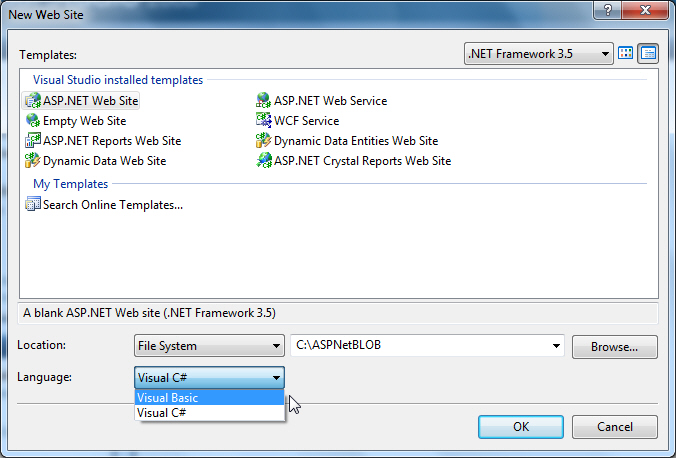The width and height of the screenshot is (676, 458).
Task: Pick the ASP.NET Reports Web Site icon
Action: tap(32, 141)
